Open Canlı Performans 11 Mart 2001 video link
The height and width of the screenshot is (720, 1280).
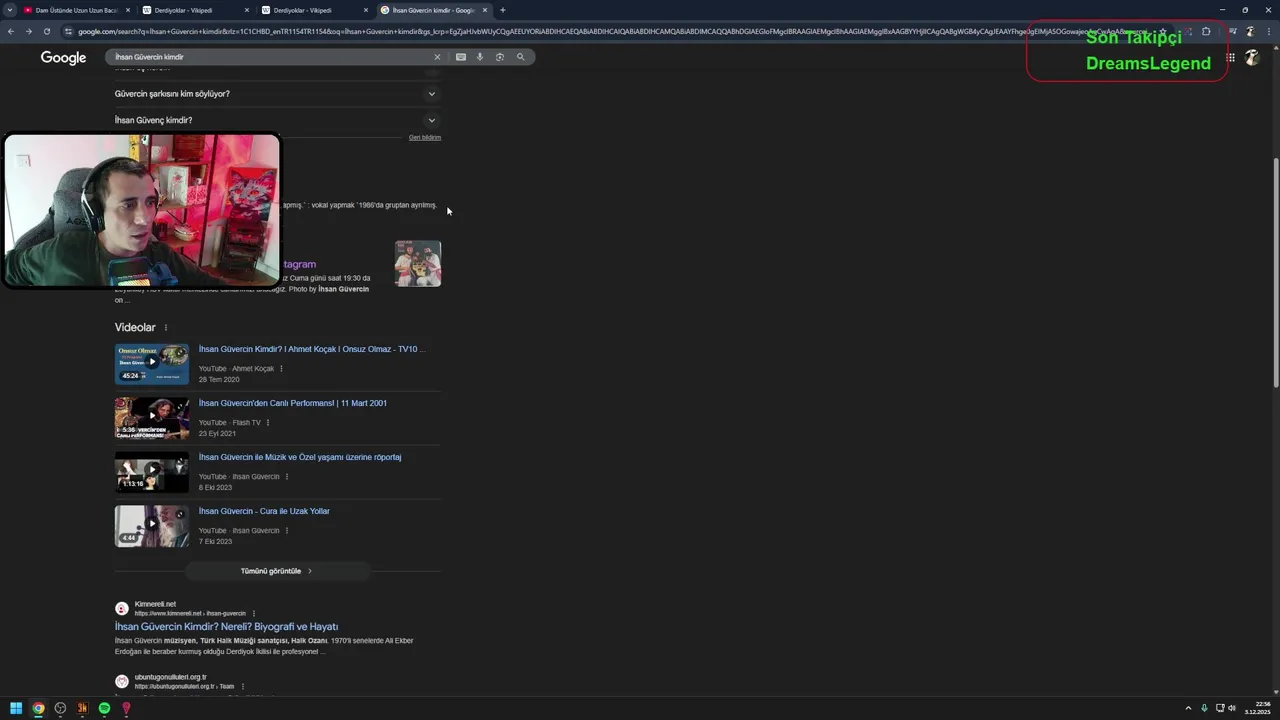coord(293,403)
